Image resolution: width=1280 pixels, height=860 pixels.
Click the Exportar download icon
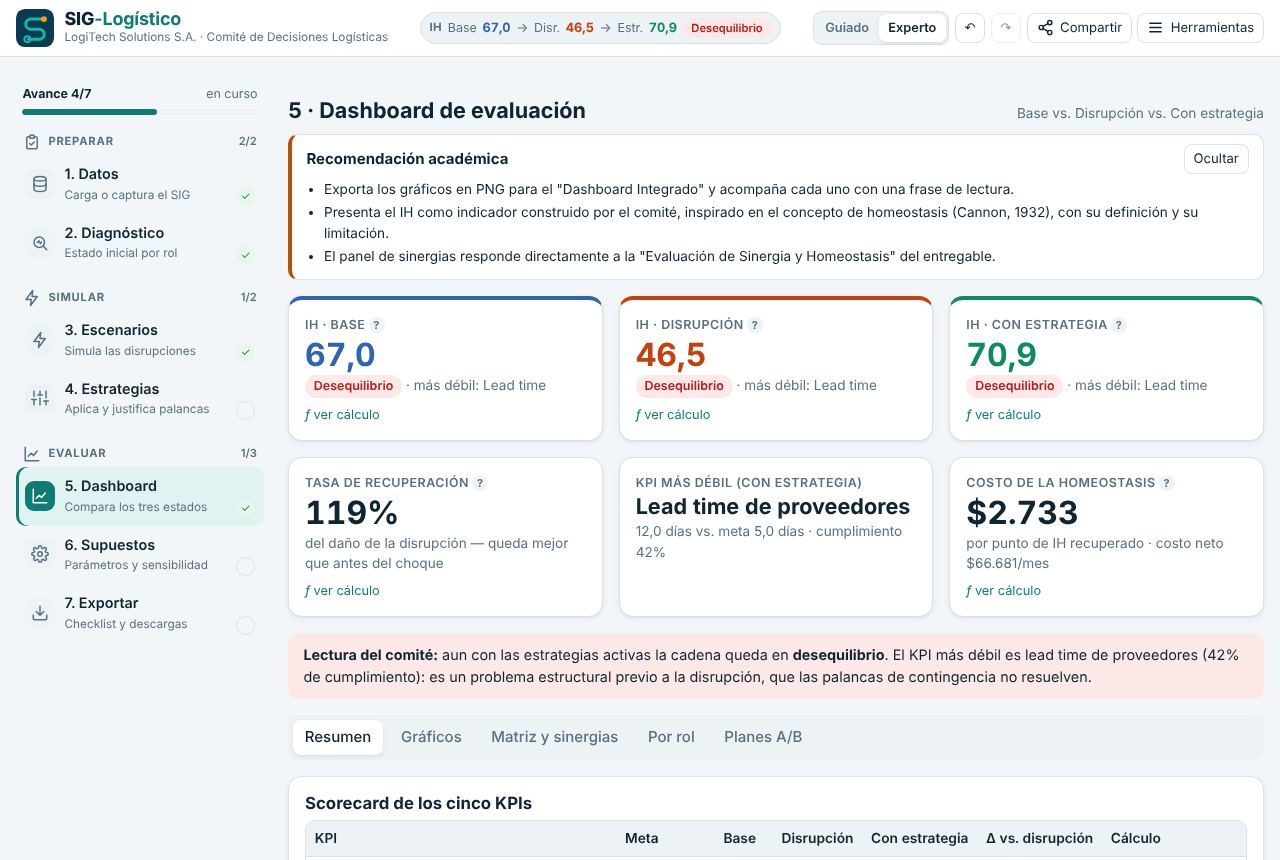tap(40, 613)
